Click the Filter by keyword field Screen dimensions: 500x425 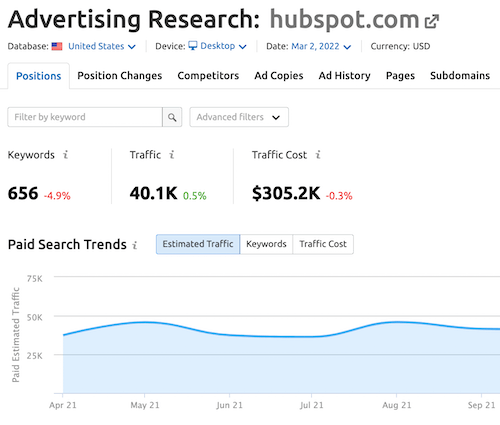(x=85, y=117)
